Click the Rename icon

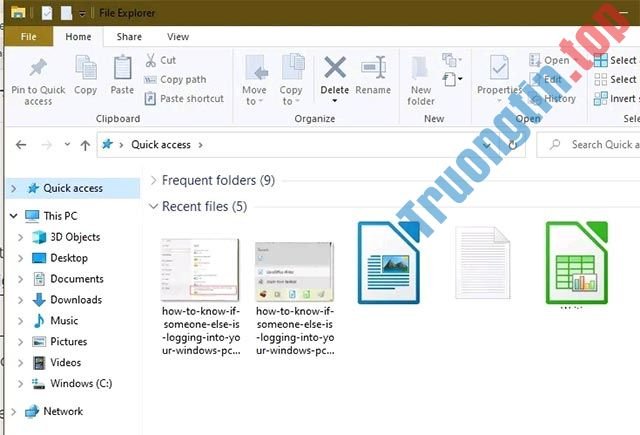[x=373, y=67]
